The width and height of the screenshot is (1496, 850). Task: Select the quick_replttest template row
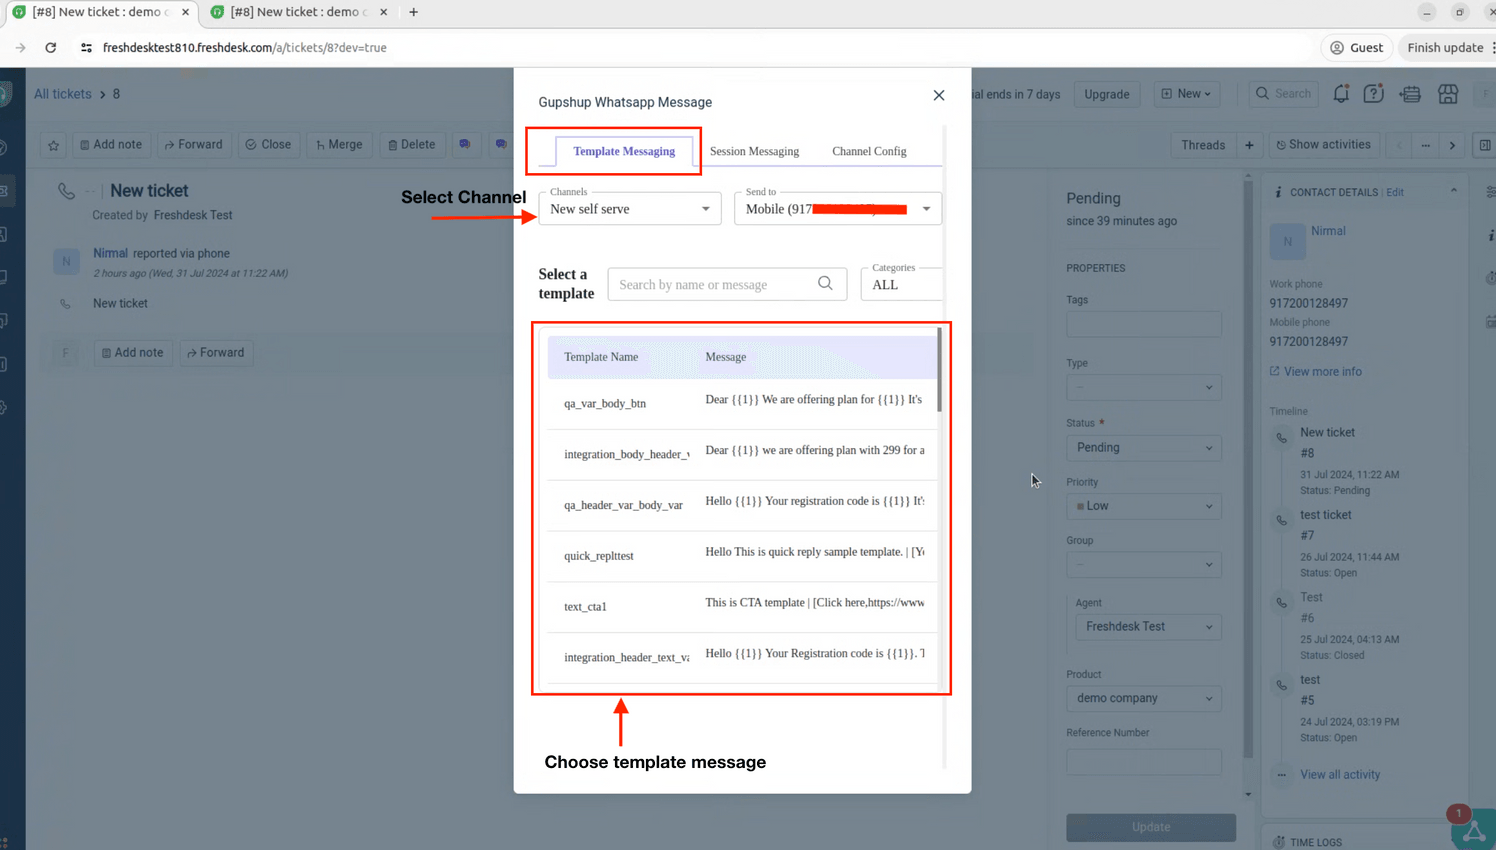click(740, 555)
